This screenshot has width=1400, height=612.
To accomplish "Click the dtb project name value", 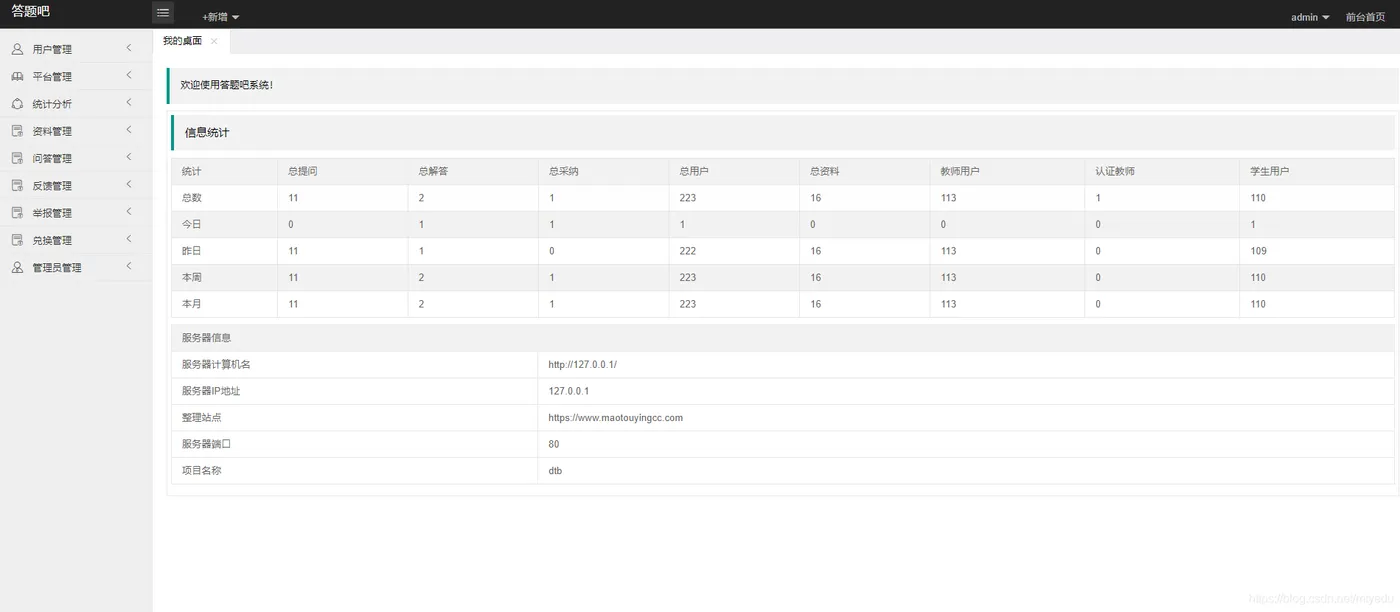I will (555, 470).
